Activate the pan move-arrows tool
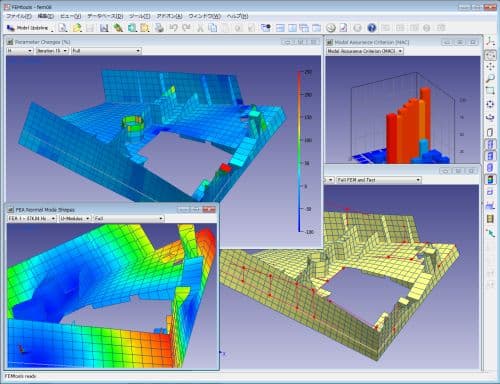 [x=490, y=67]
